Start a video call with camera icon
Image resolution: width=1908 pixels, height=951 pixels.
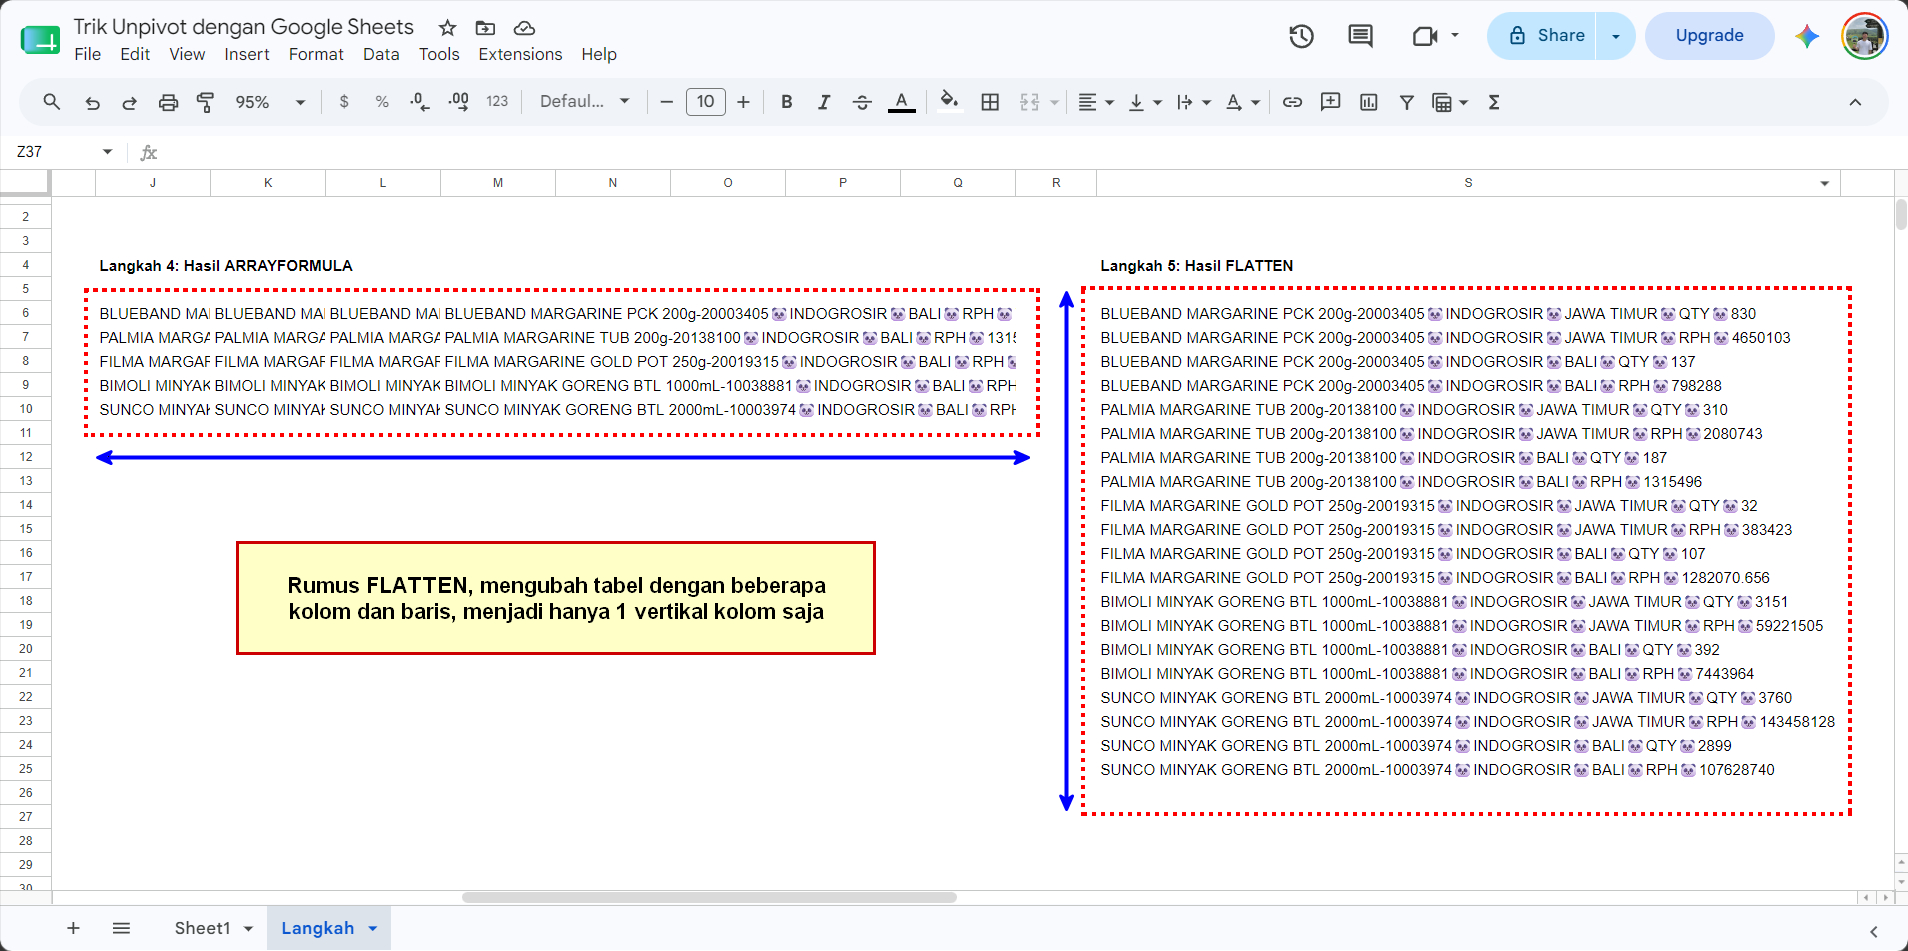[x=1425, y=36]
